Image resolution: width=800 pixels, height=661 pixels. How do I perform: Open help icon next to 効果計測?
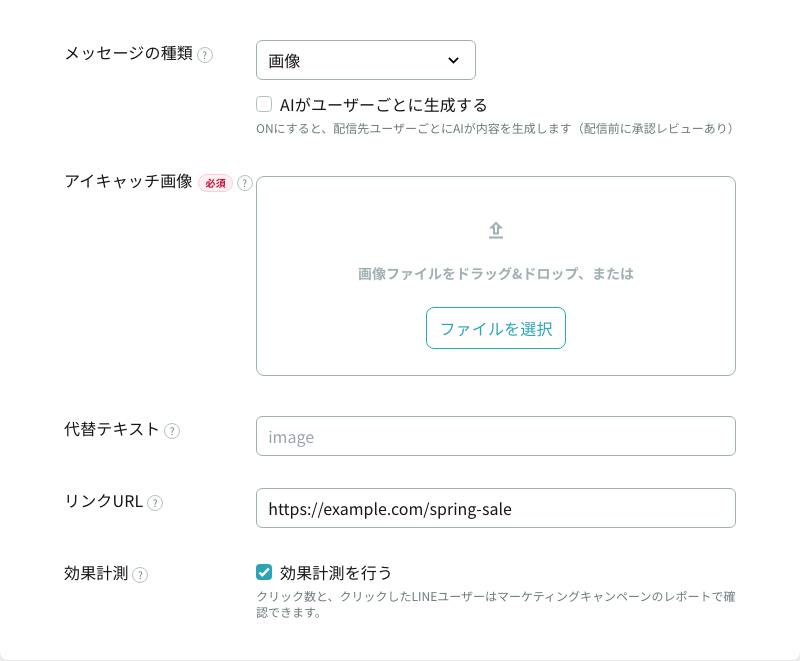pos(140,575)
